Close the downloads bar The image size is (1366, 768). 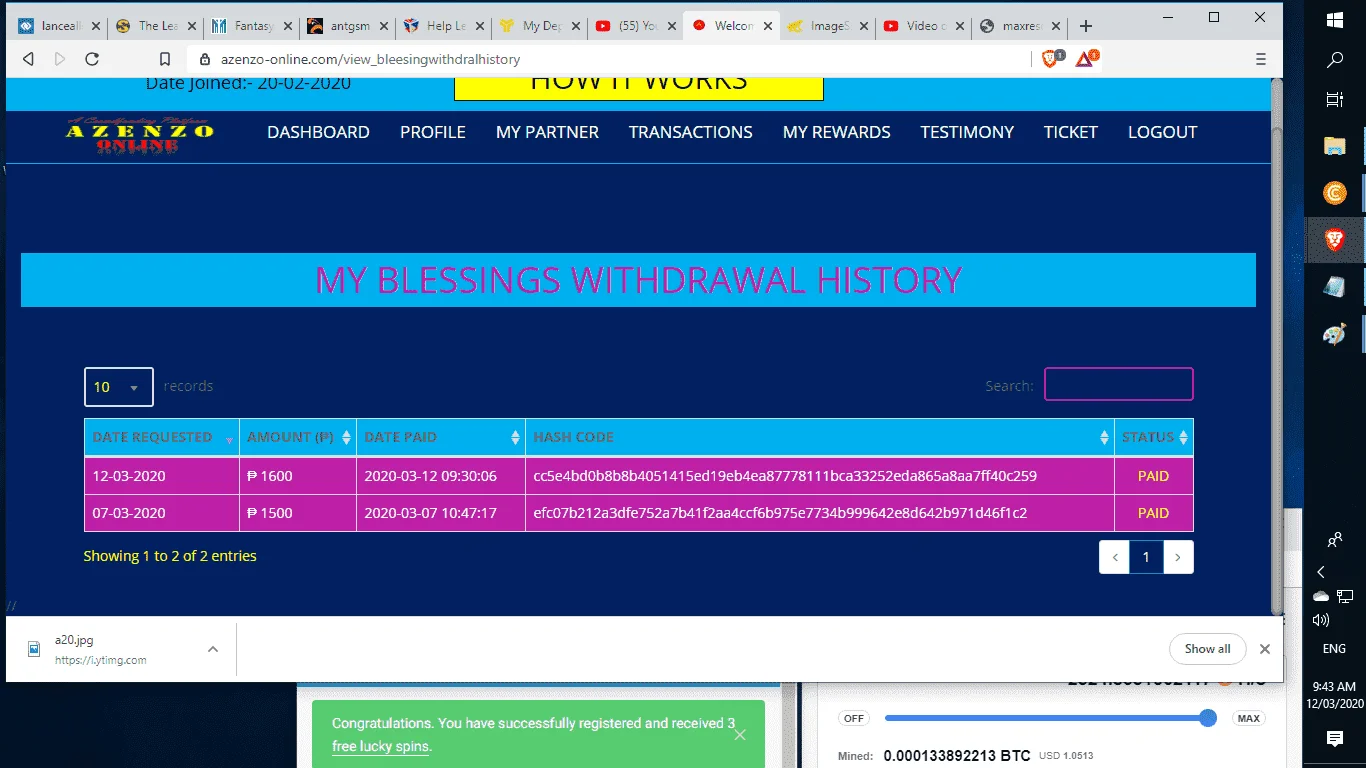tap(1265, 649)
